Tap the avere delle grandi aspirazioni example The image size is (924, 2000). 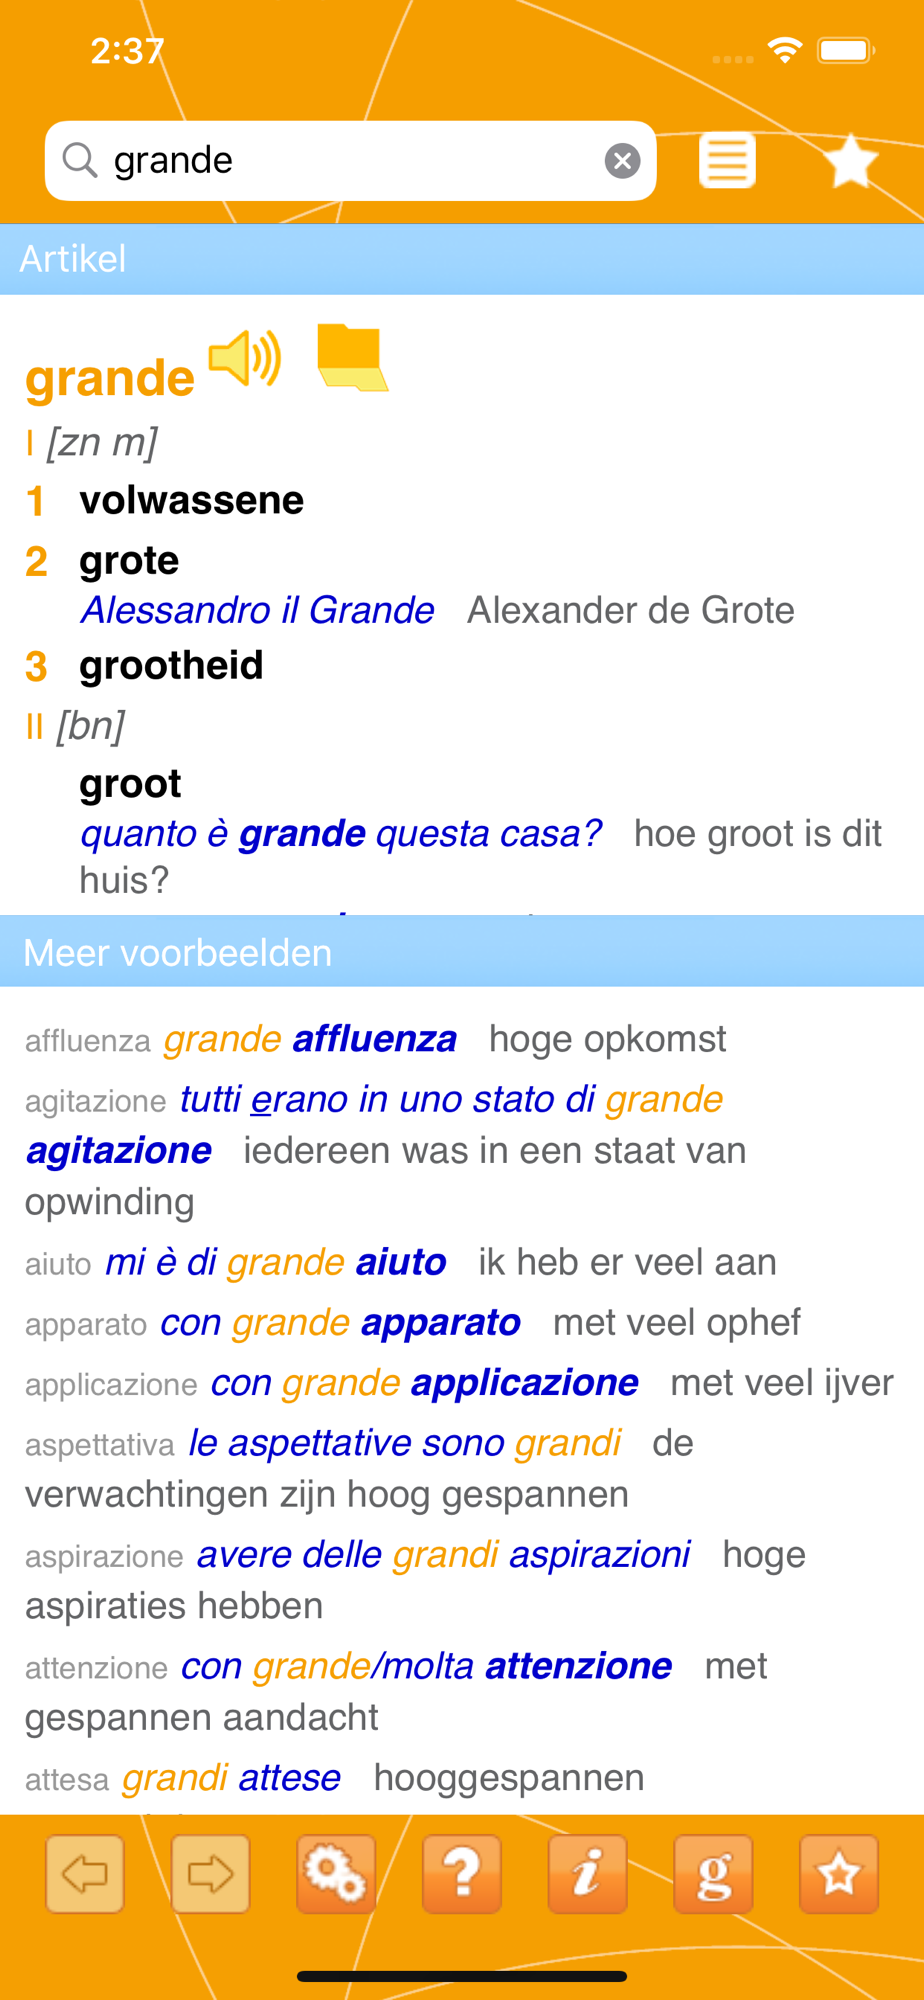(x=444, y=1555)
